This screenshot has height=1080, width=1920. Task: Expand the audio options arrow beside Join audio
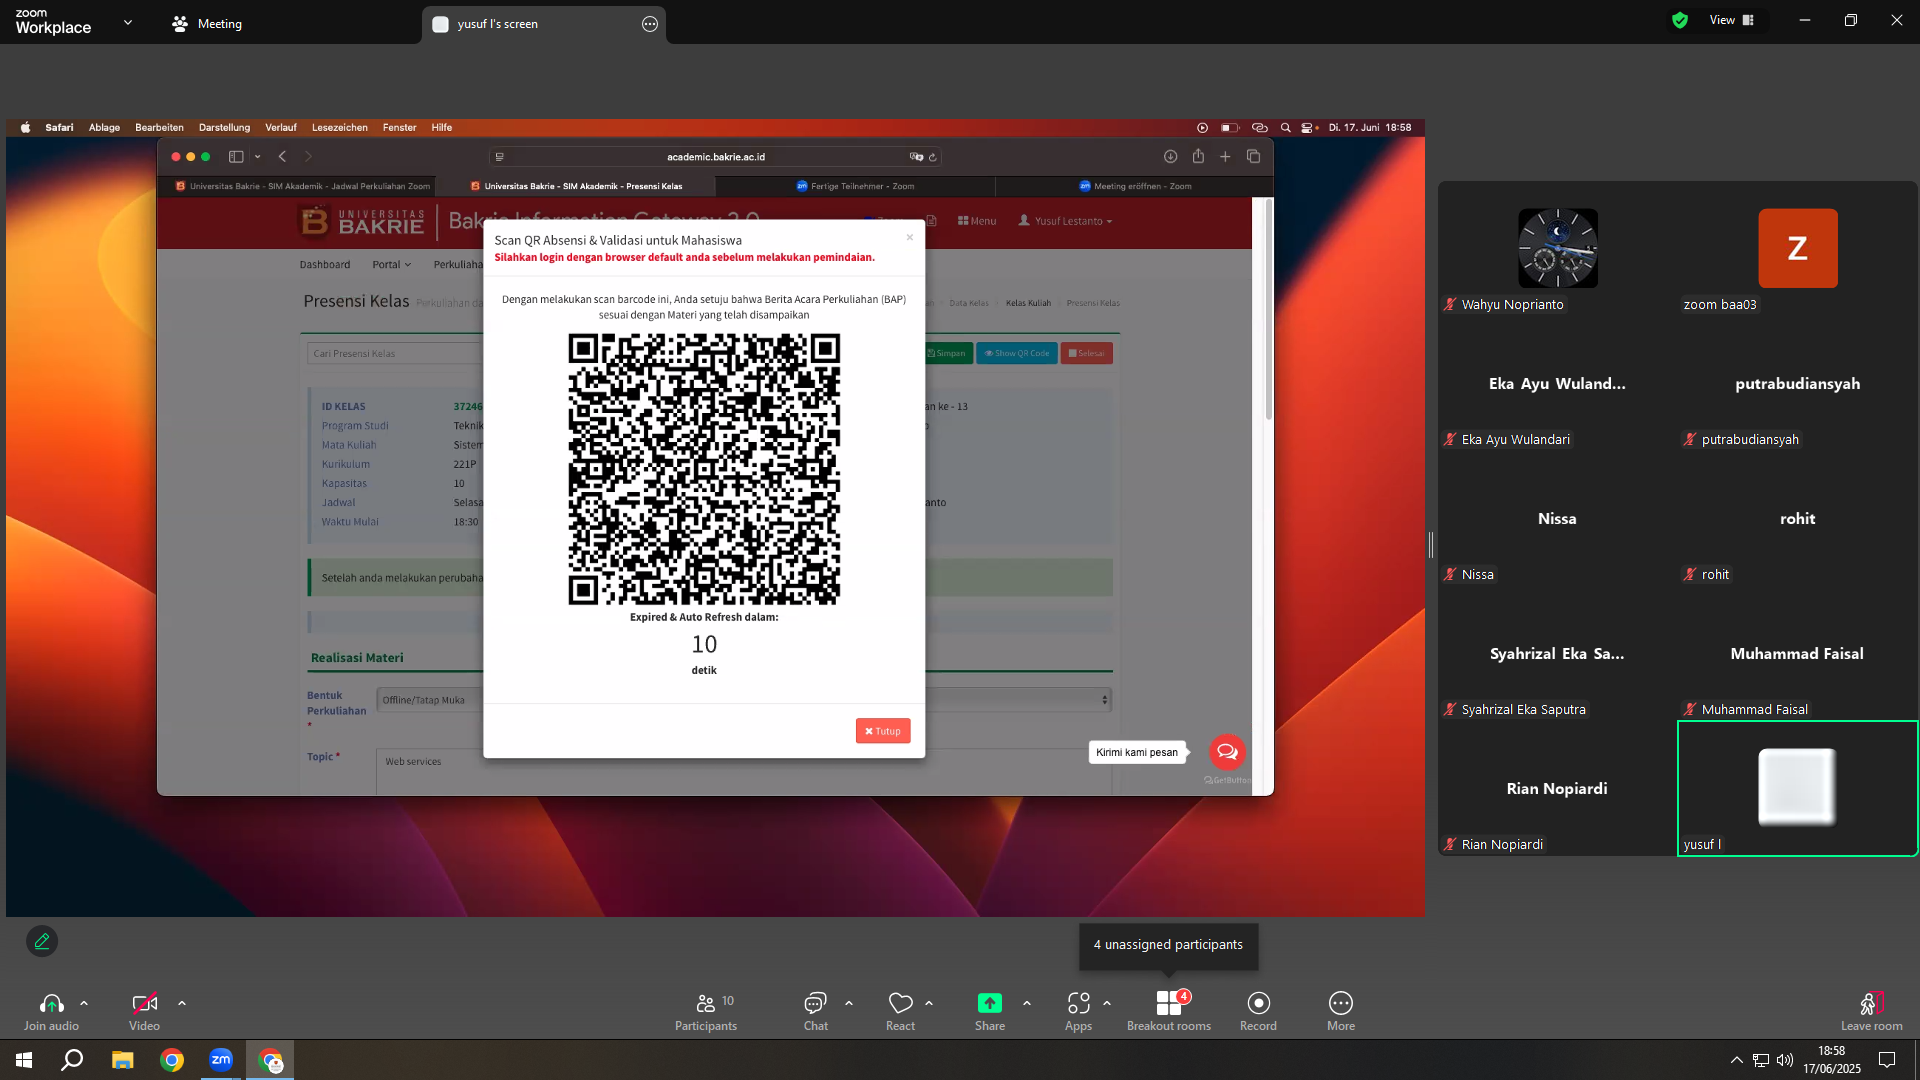coord(84,1003)
